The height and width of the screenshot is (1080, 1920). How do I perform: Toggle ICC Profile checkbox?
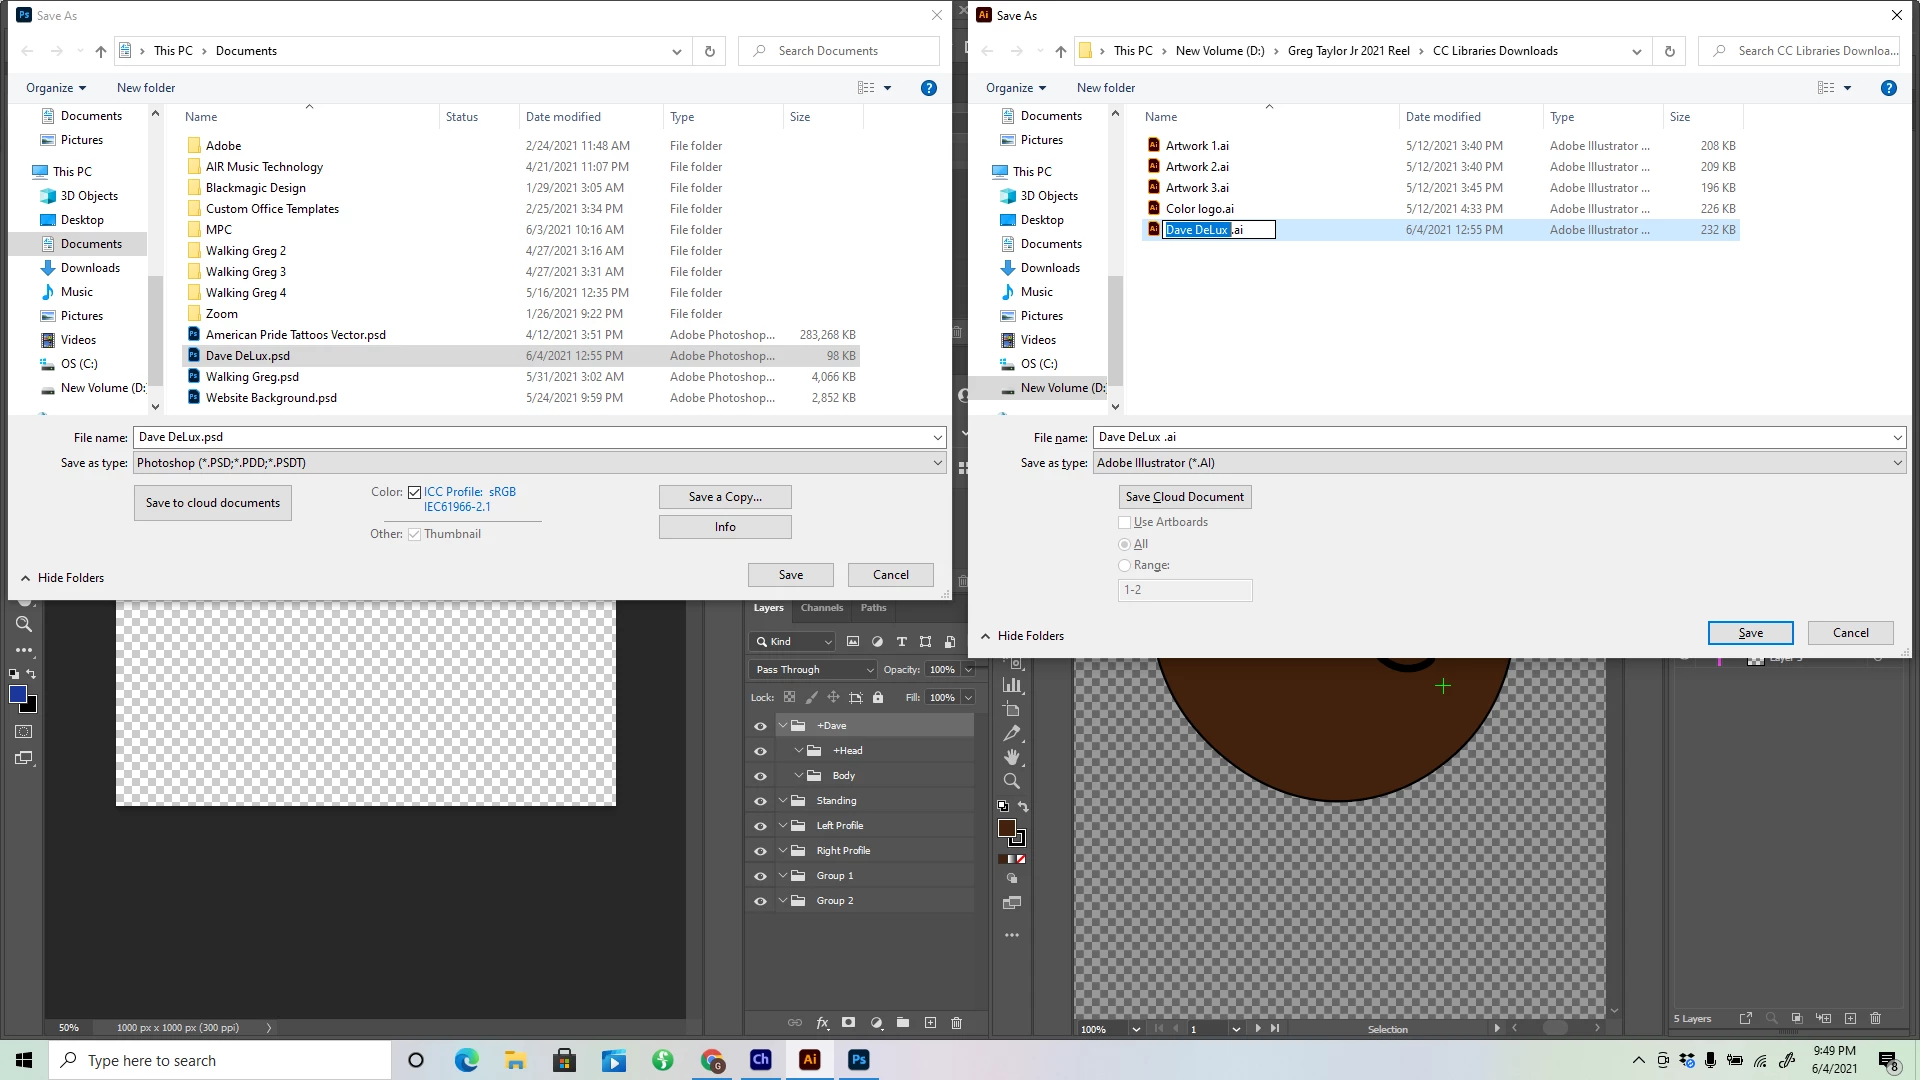(414, 492)
